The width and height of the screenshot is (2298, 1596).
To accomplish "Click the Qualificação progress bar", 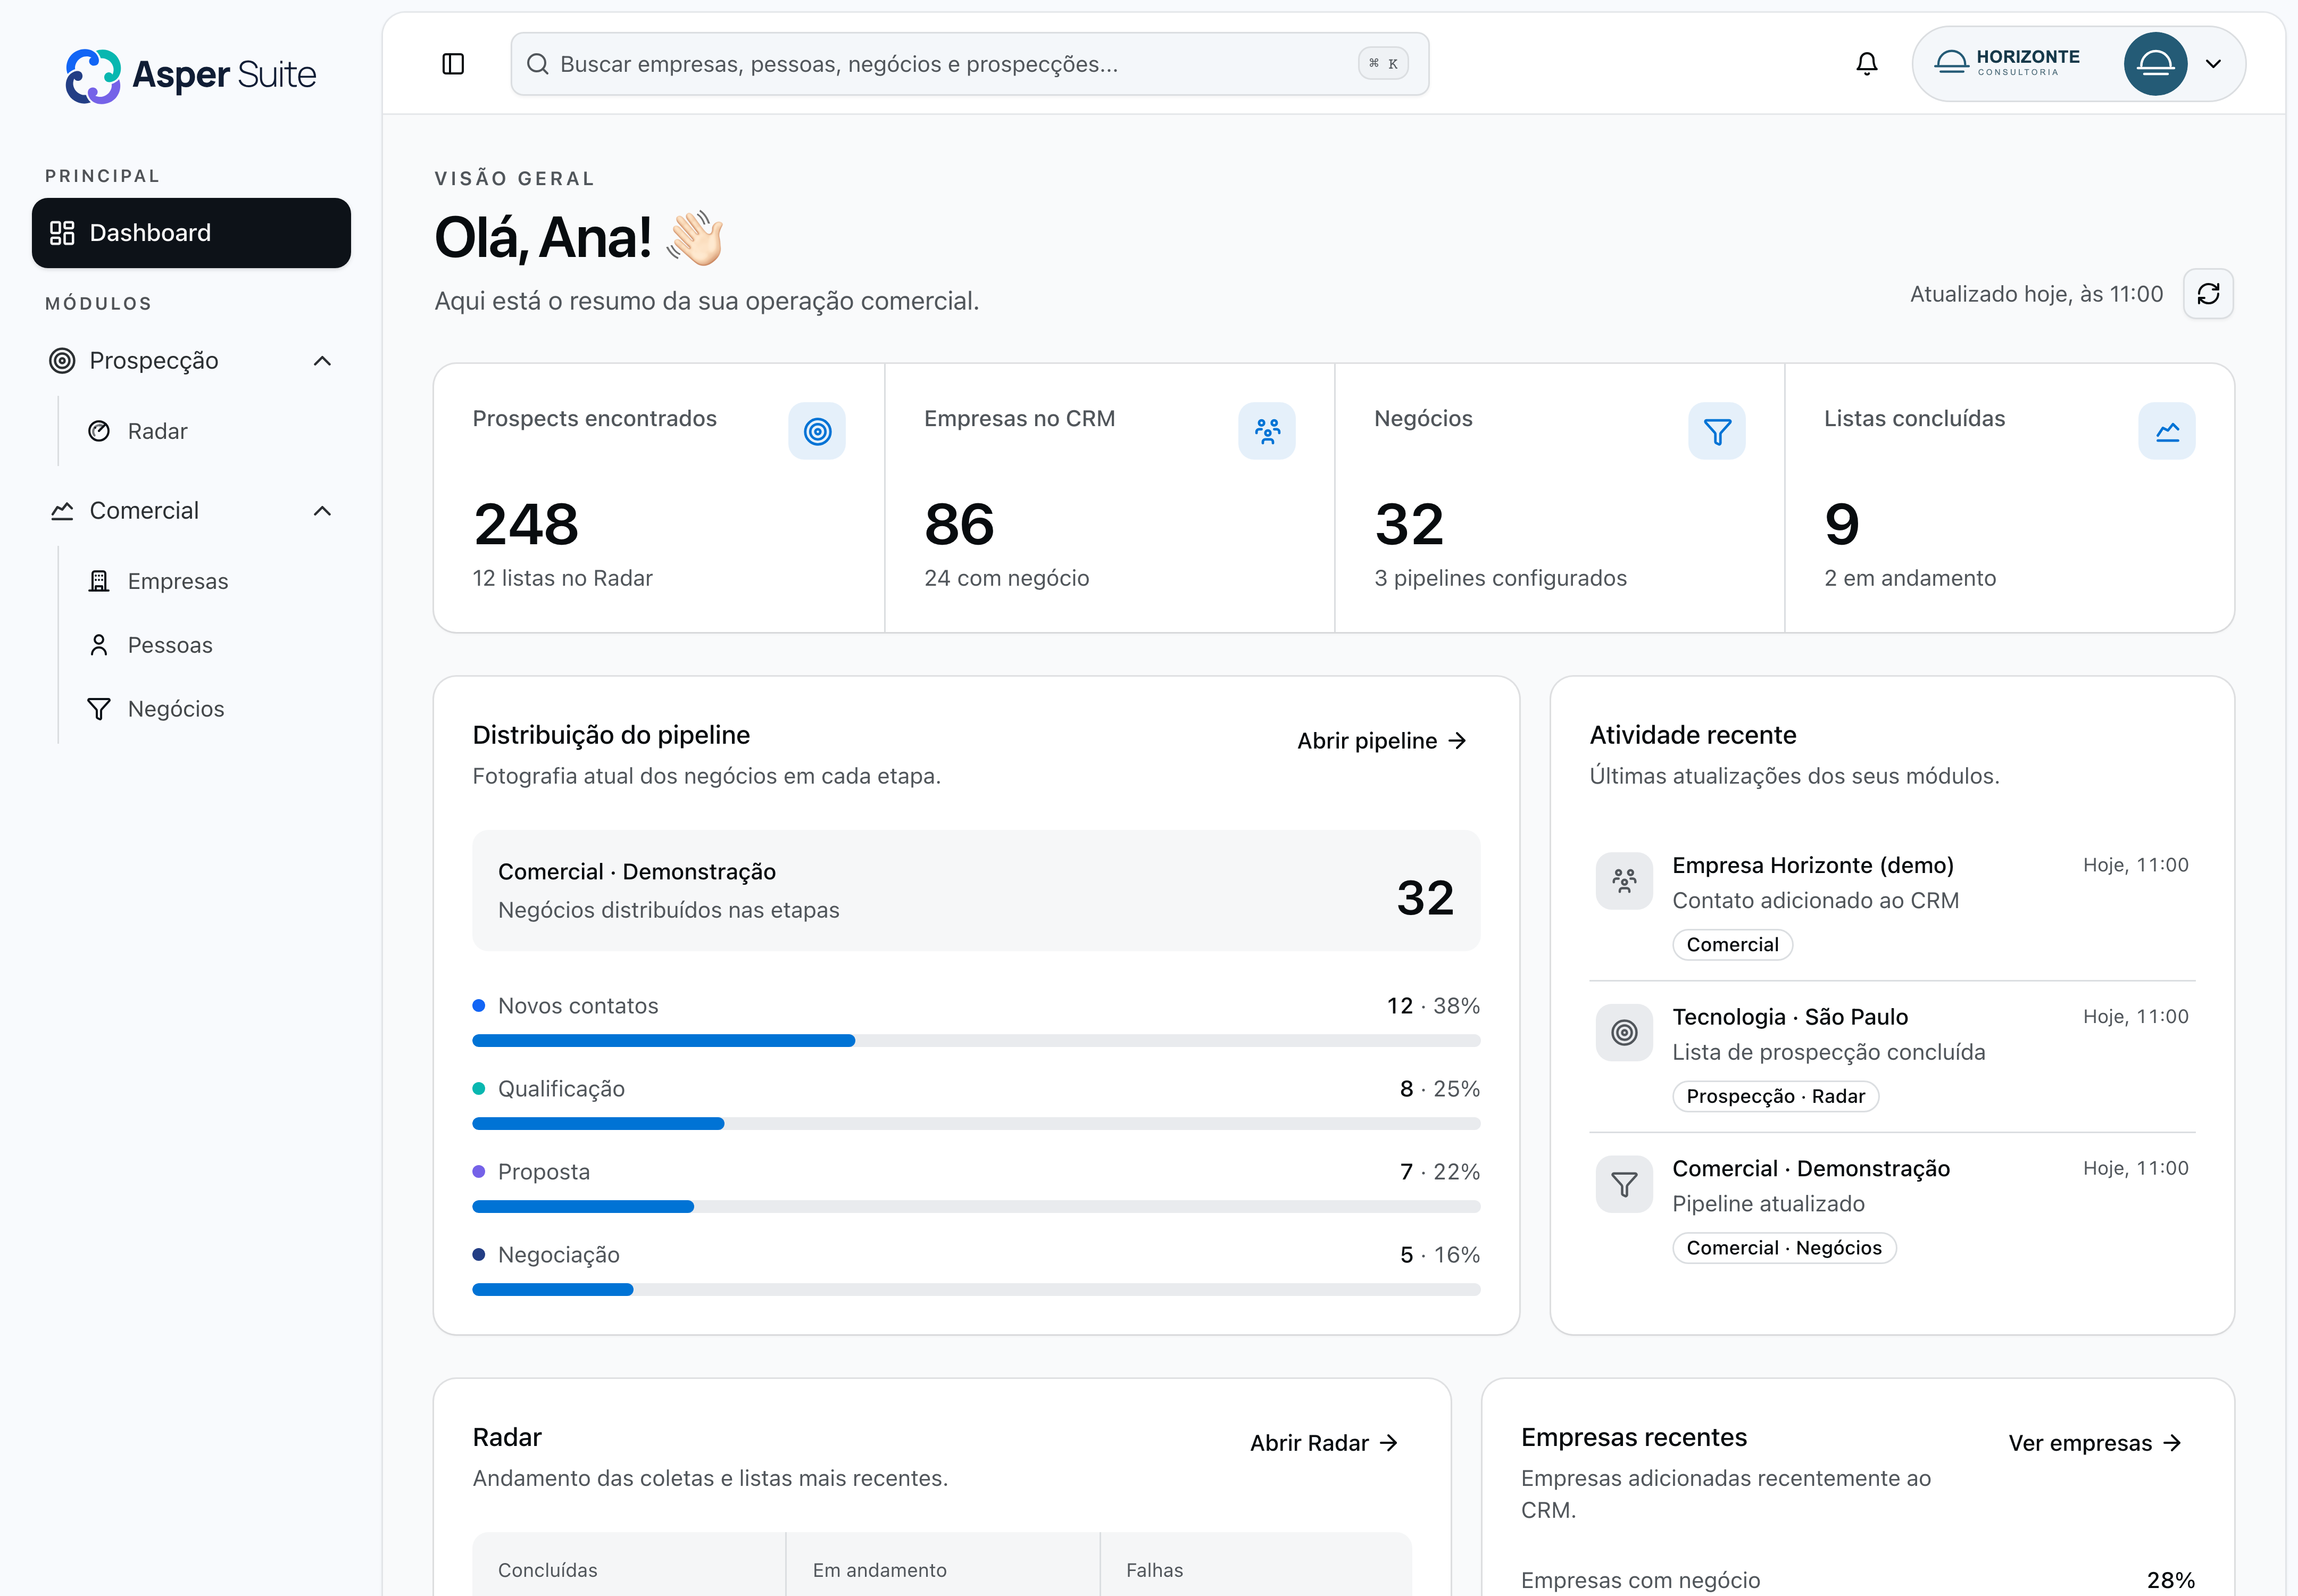I will click(976, 1124).
